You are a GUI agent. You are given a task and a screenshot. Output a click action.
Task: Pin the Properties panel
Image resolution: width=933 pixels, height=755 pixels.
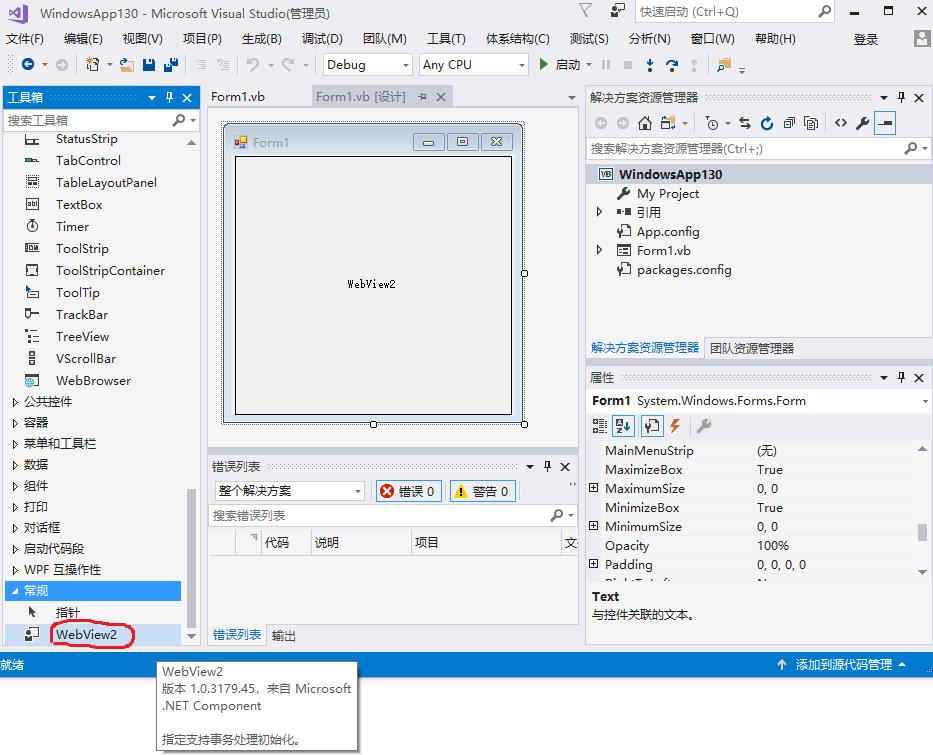click(x=901, y=377)
